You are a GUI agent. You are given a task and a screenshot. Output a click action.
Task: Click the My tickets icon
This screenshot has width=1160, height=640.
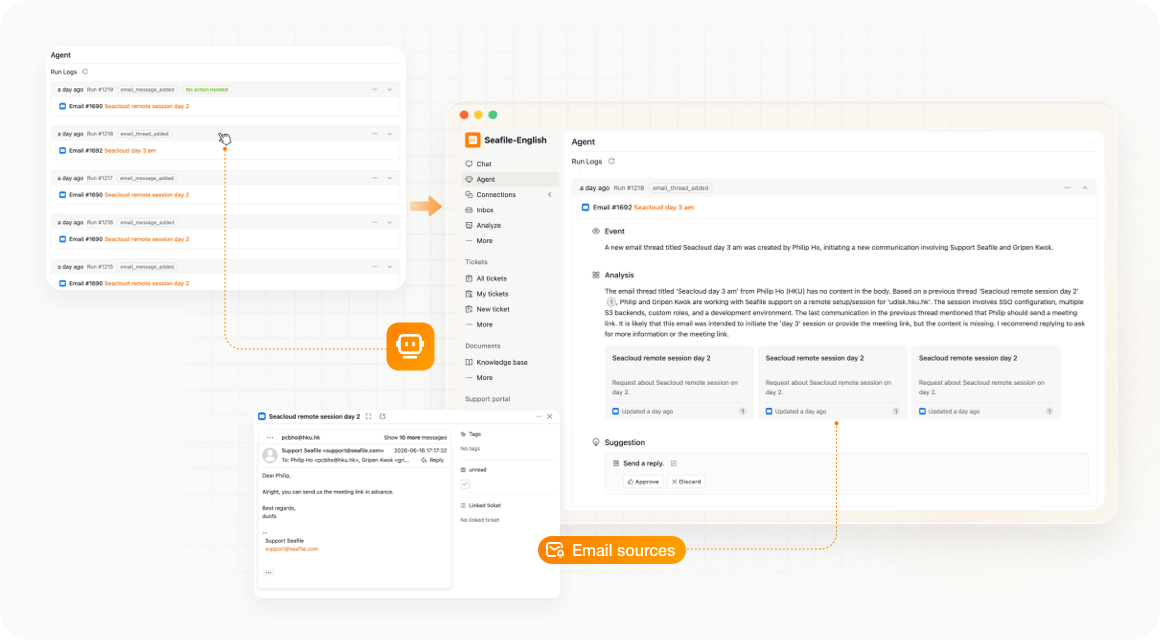[469, 294]
